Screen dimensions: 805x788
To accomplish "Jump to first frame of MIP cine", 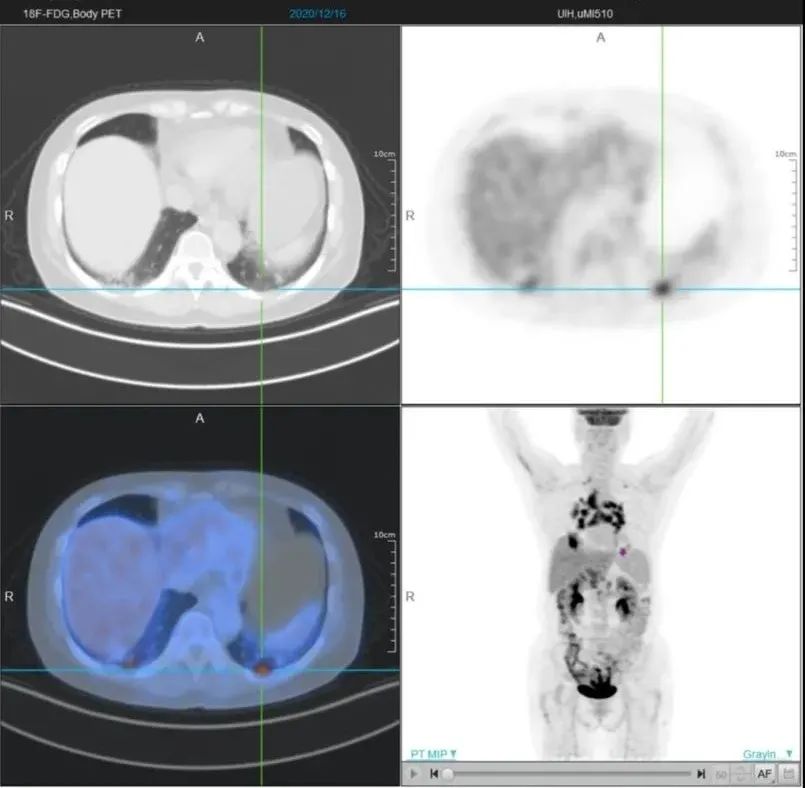I will coord(434,773).
